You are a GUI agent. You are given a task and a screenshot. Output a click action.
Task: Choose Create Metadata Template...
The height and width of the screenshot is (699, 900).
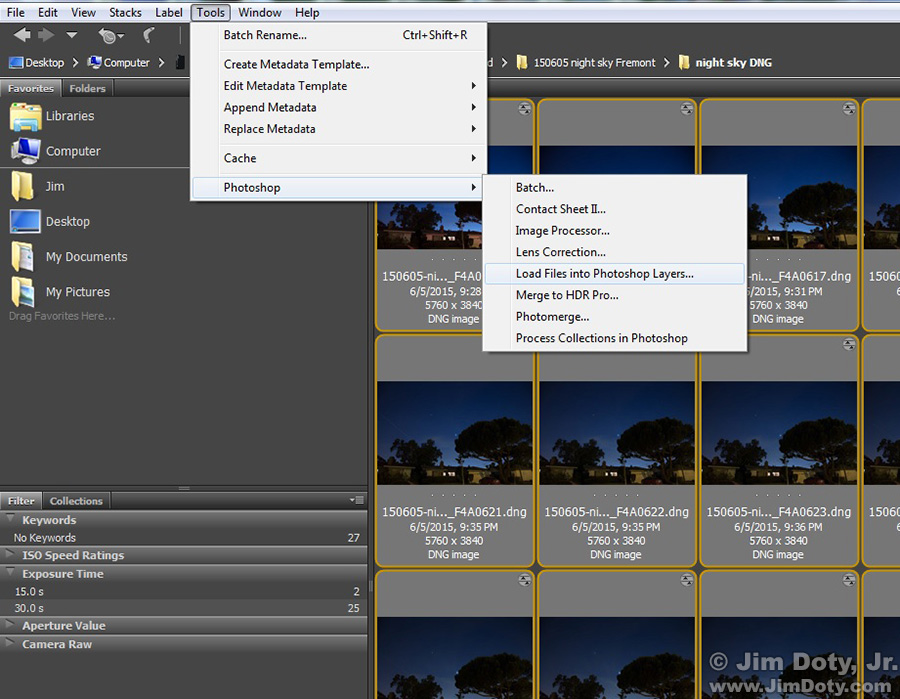(339, 64)
